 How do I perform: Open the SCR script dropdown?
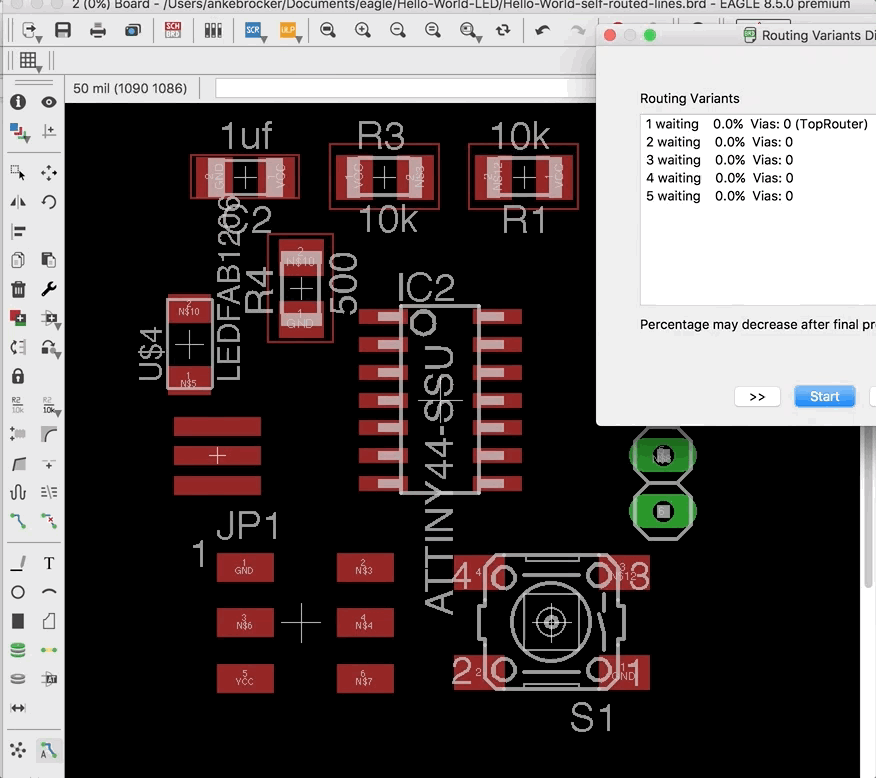pos(254,30)
